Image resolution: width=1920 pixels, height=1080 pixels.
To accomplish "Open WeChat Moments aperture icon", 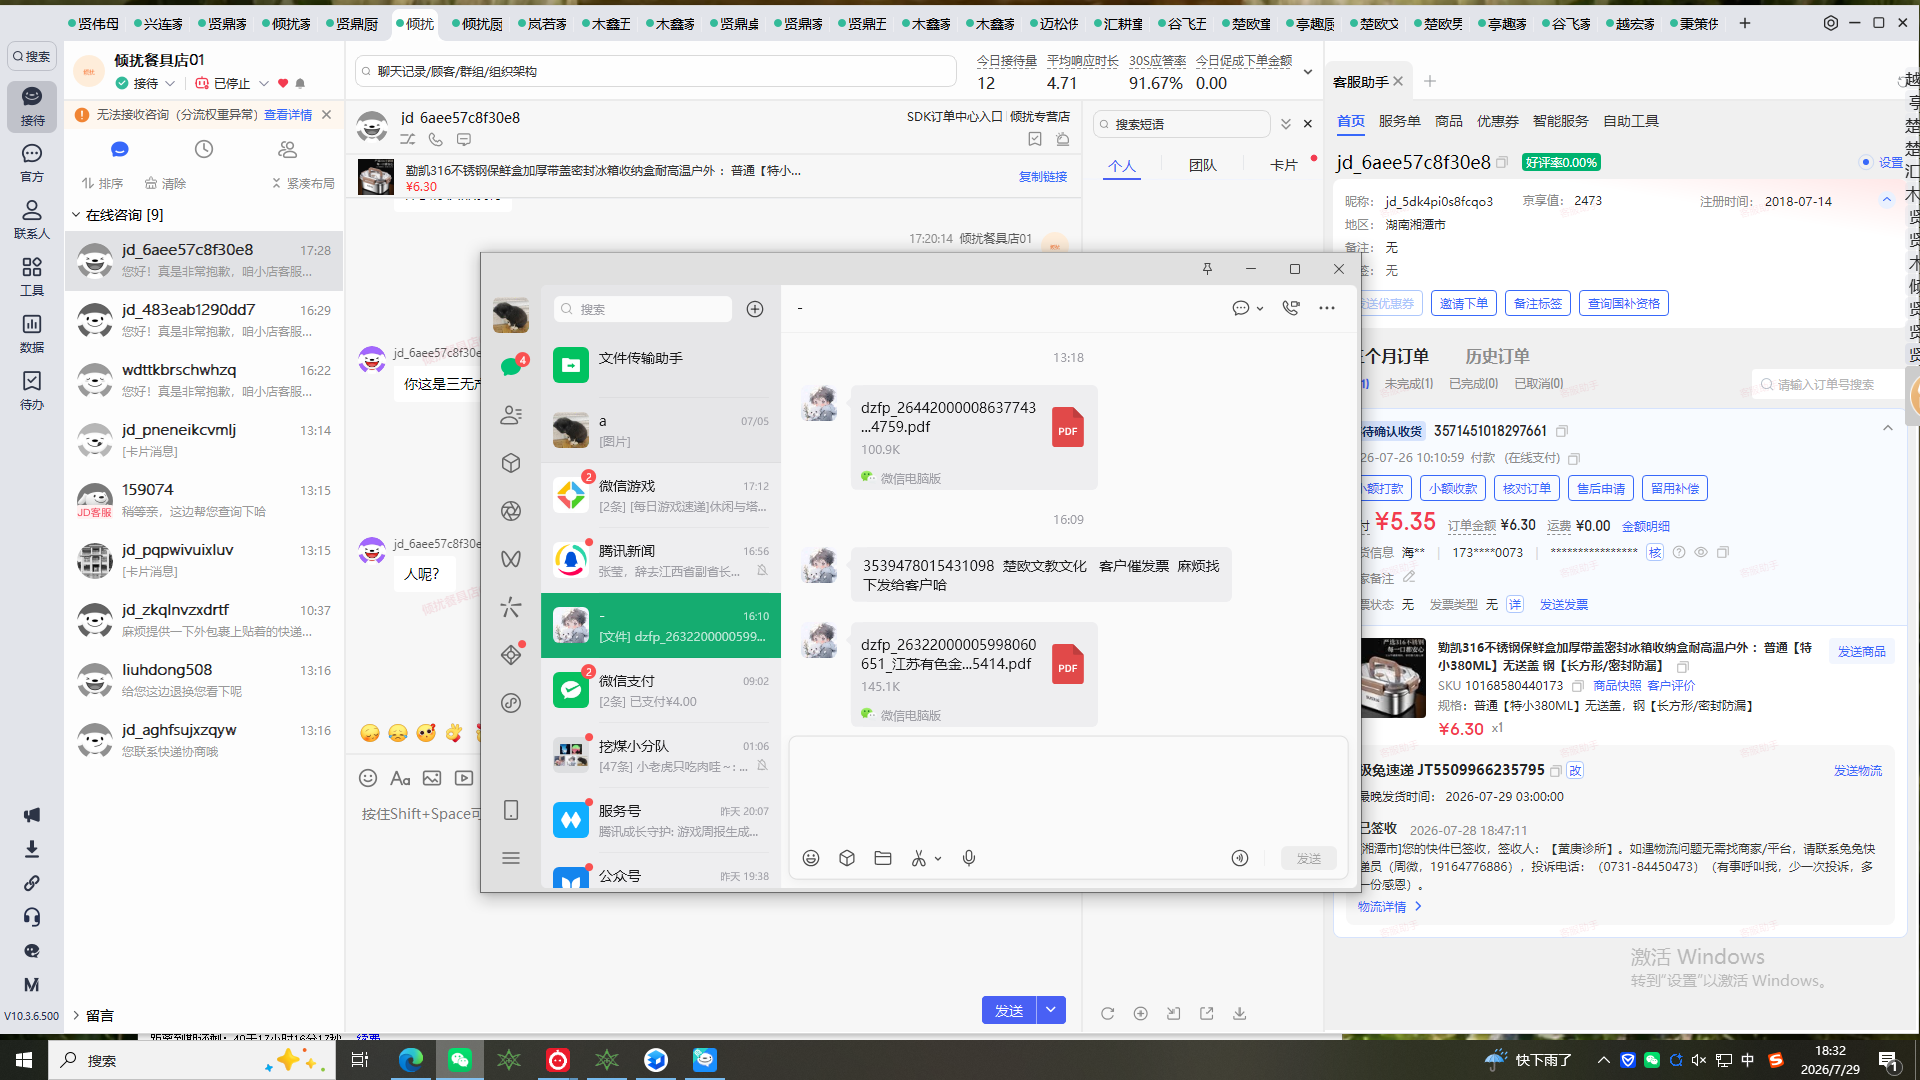I will pyautogui.click(x=511, y=511).
